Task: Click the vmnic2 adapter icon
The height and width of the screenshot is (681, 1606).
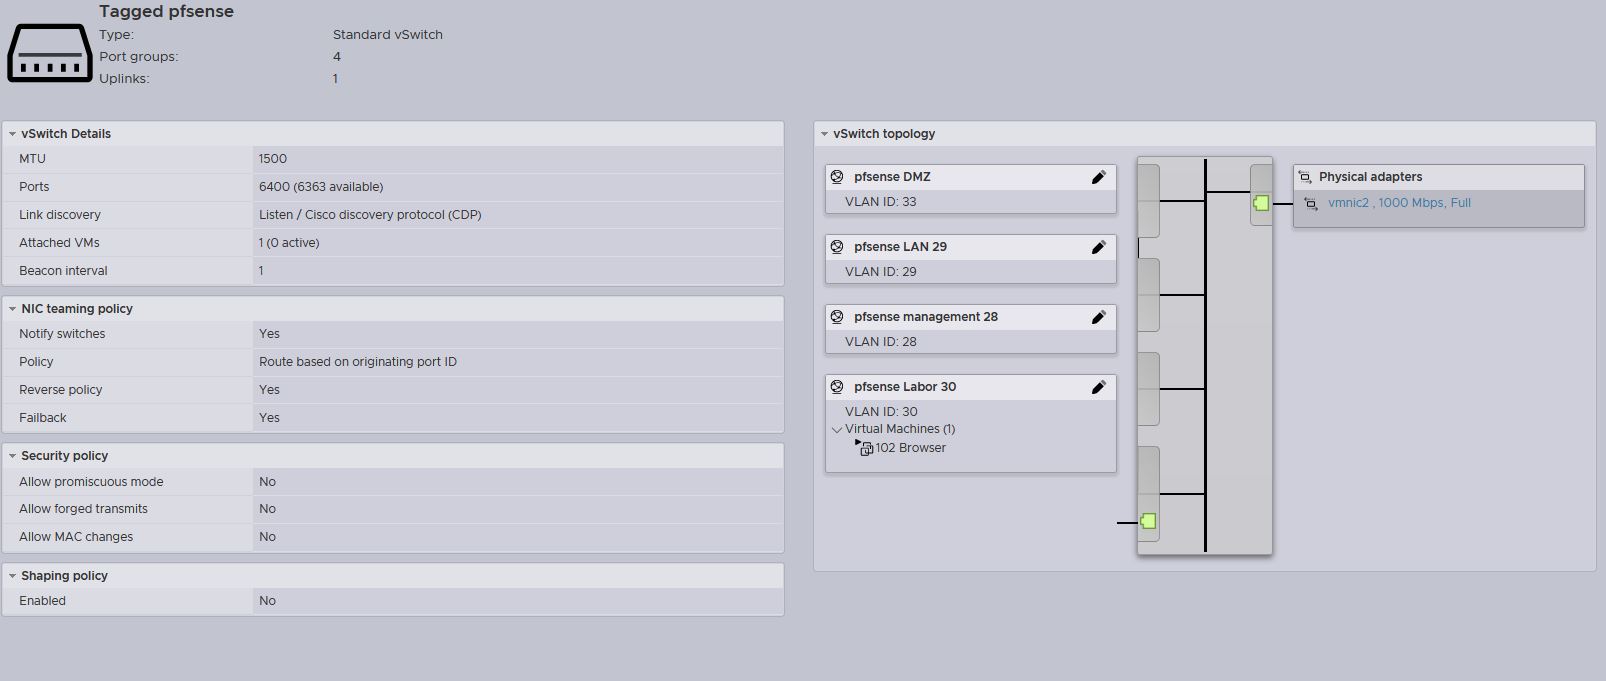Action: pyautogui.click(x=1311, y=204)
